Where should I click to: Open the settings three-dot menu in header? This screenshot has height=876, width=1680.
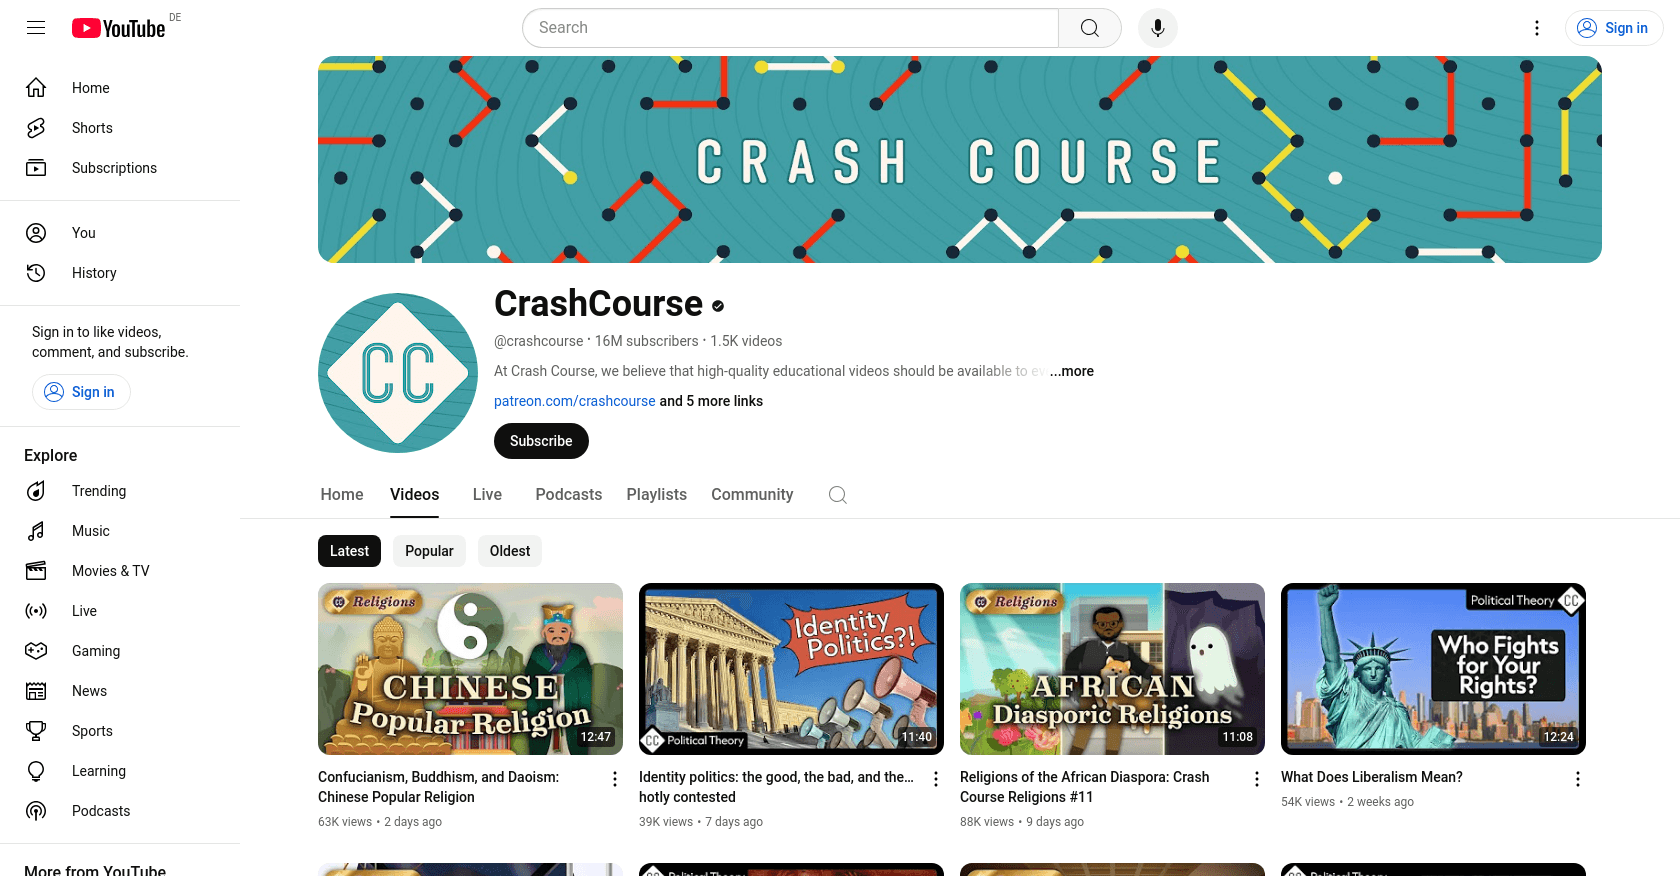tap(1537, 28)
